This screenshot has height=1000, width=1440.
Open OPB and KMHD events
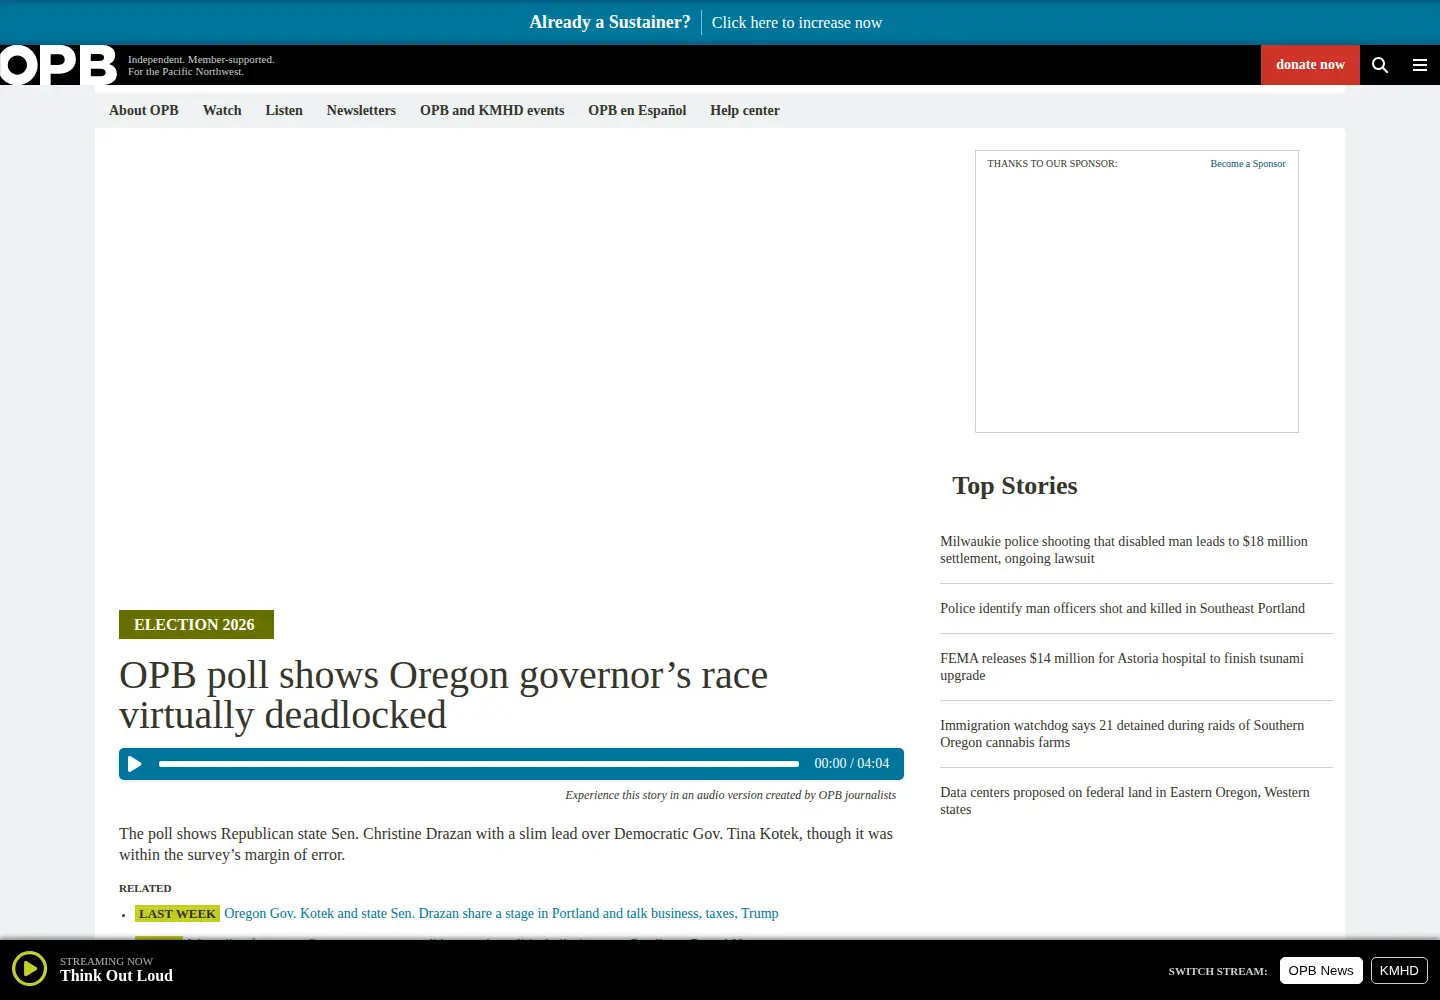[x=492, y=111]
